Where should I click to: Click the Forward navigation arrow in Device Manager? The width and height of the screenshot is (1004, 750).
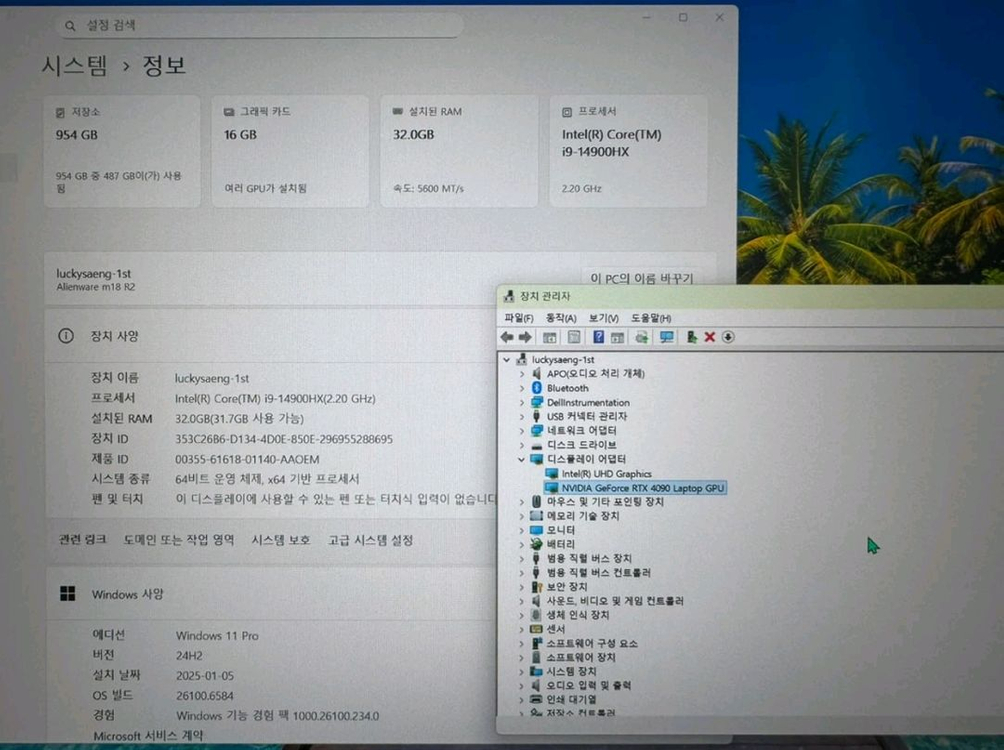[x=526, y=337]
